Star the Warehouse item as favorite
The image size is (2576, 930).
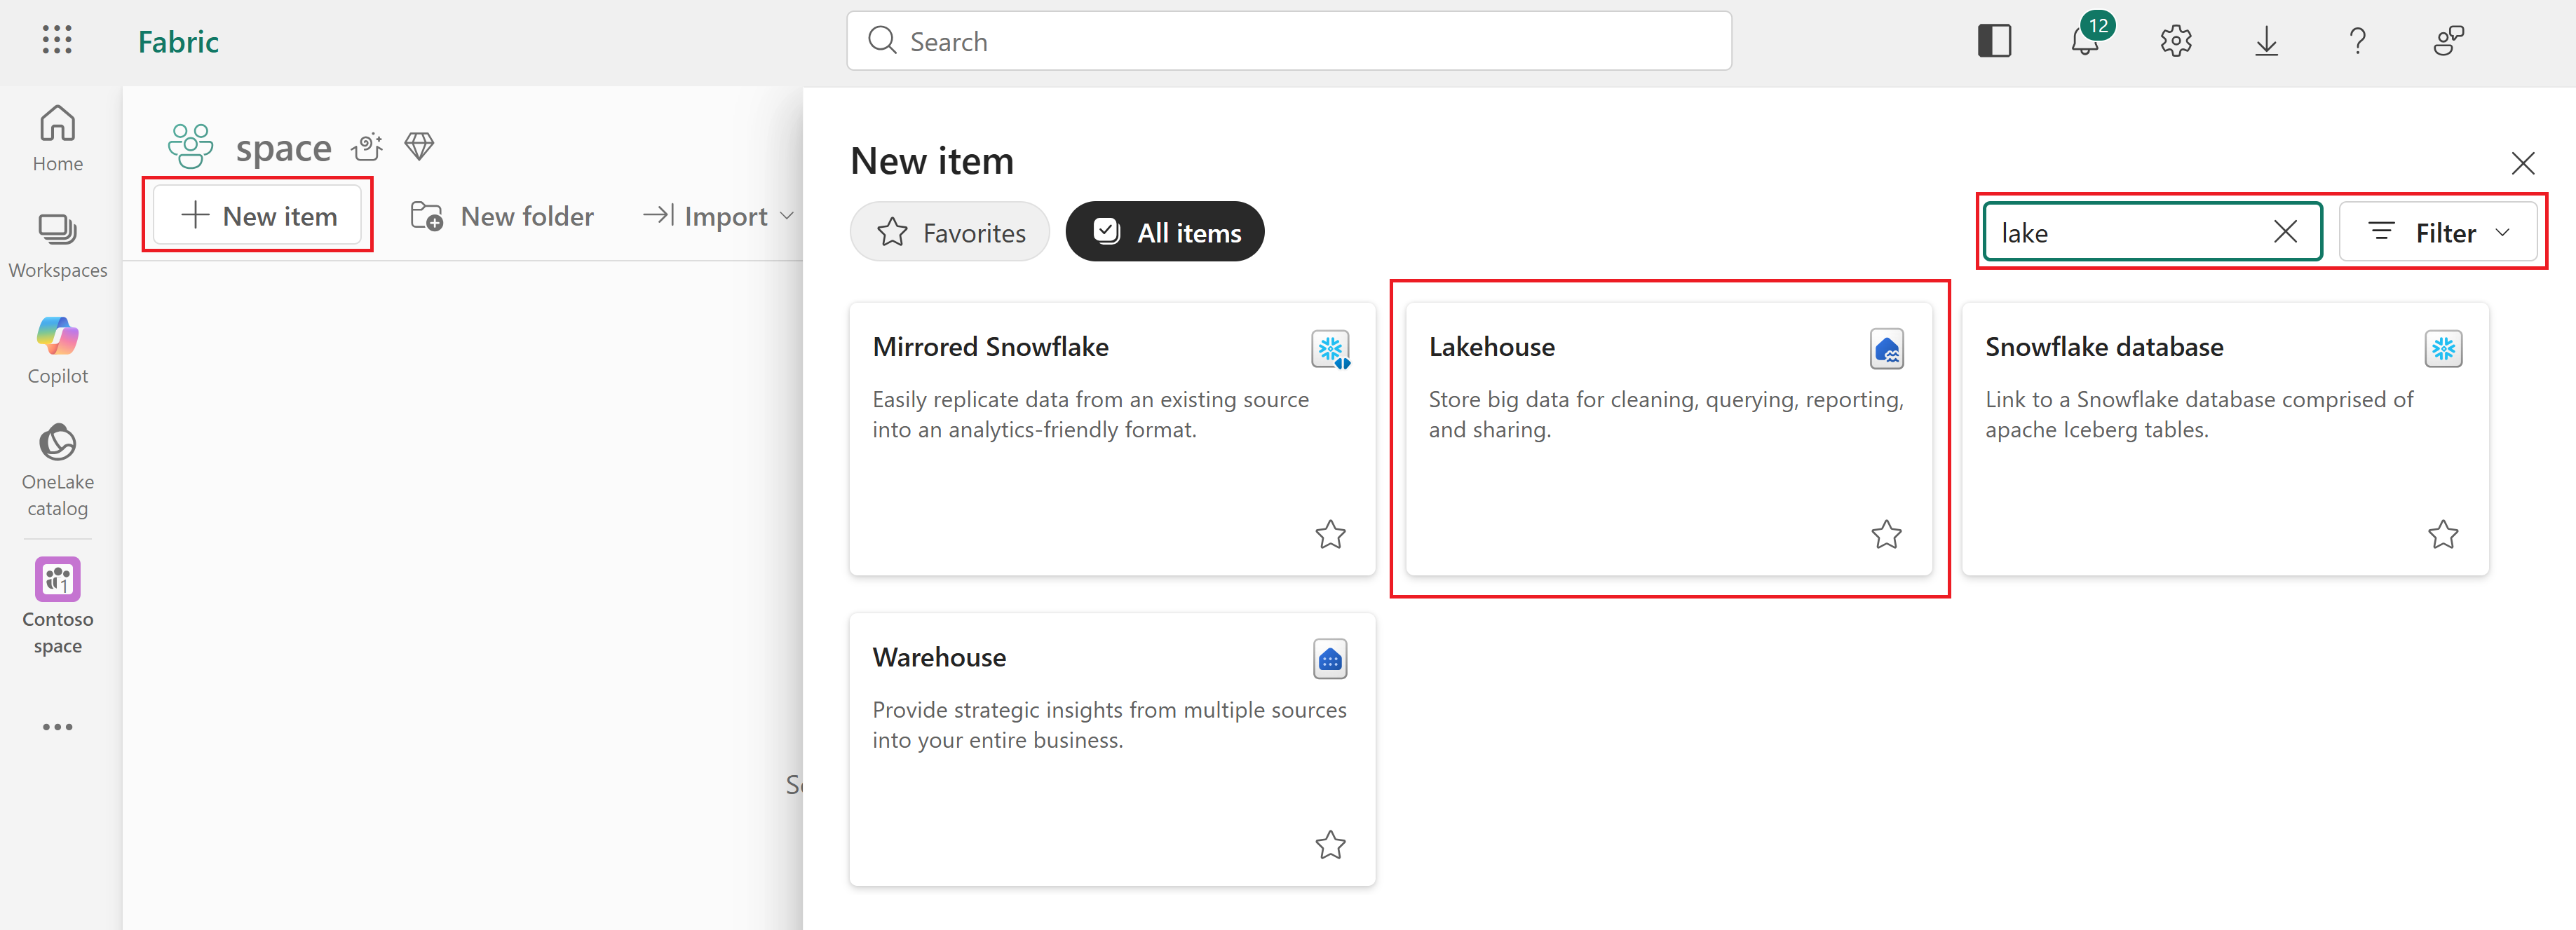1330,845
